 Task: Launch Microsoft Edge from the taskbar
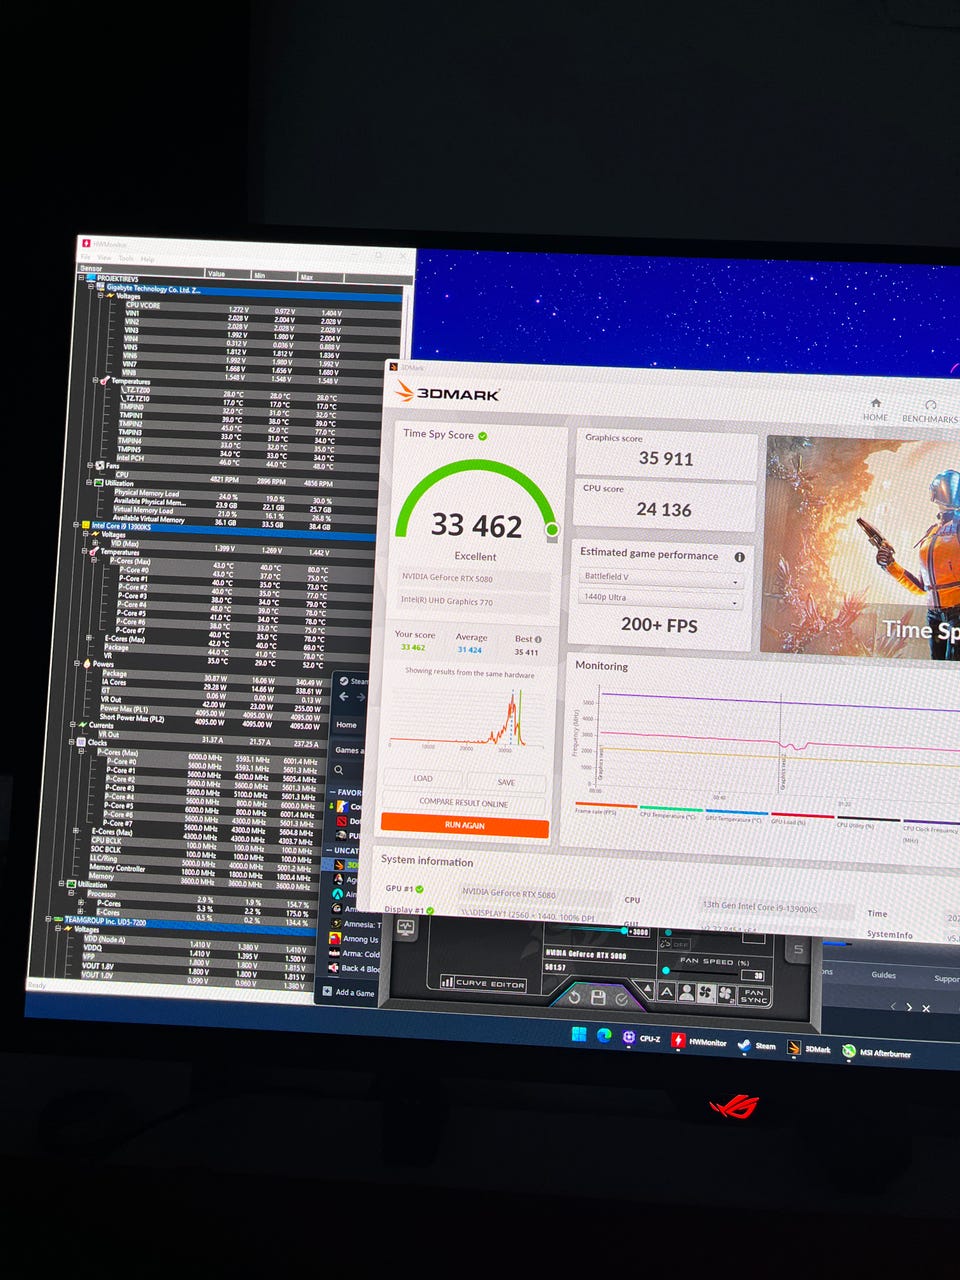coord(604,1035)
